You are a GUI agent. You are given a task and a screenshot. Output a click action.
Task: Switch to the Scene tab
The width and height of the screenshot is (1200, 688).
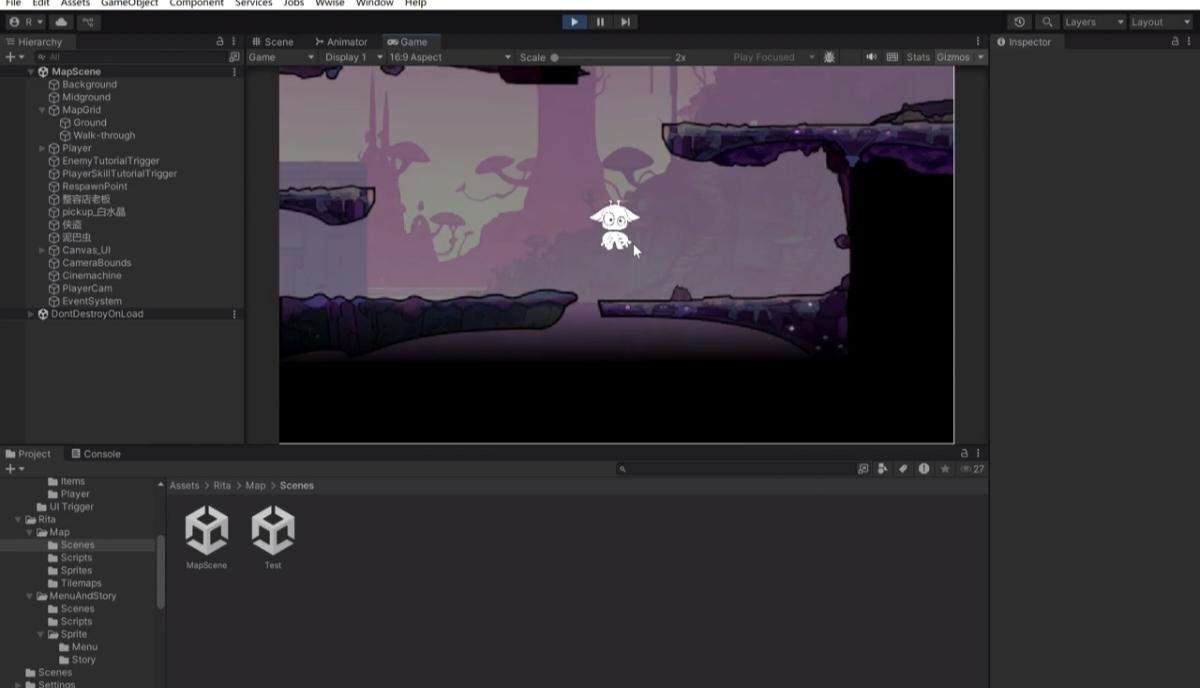coord(273,42)
